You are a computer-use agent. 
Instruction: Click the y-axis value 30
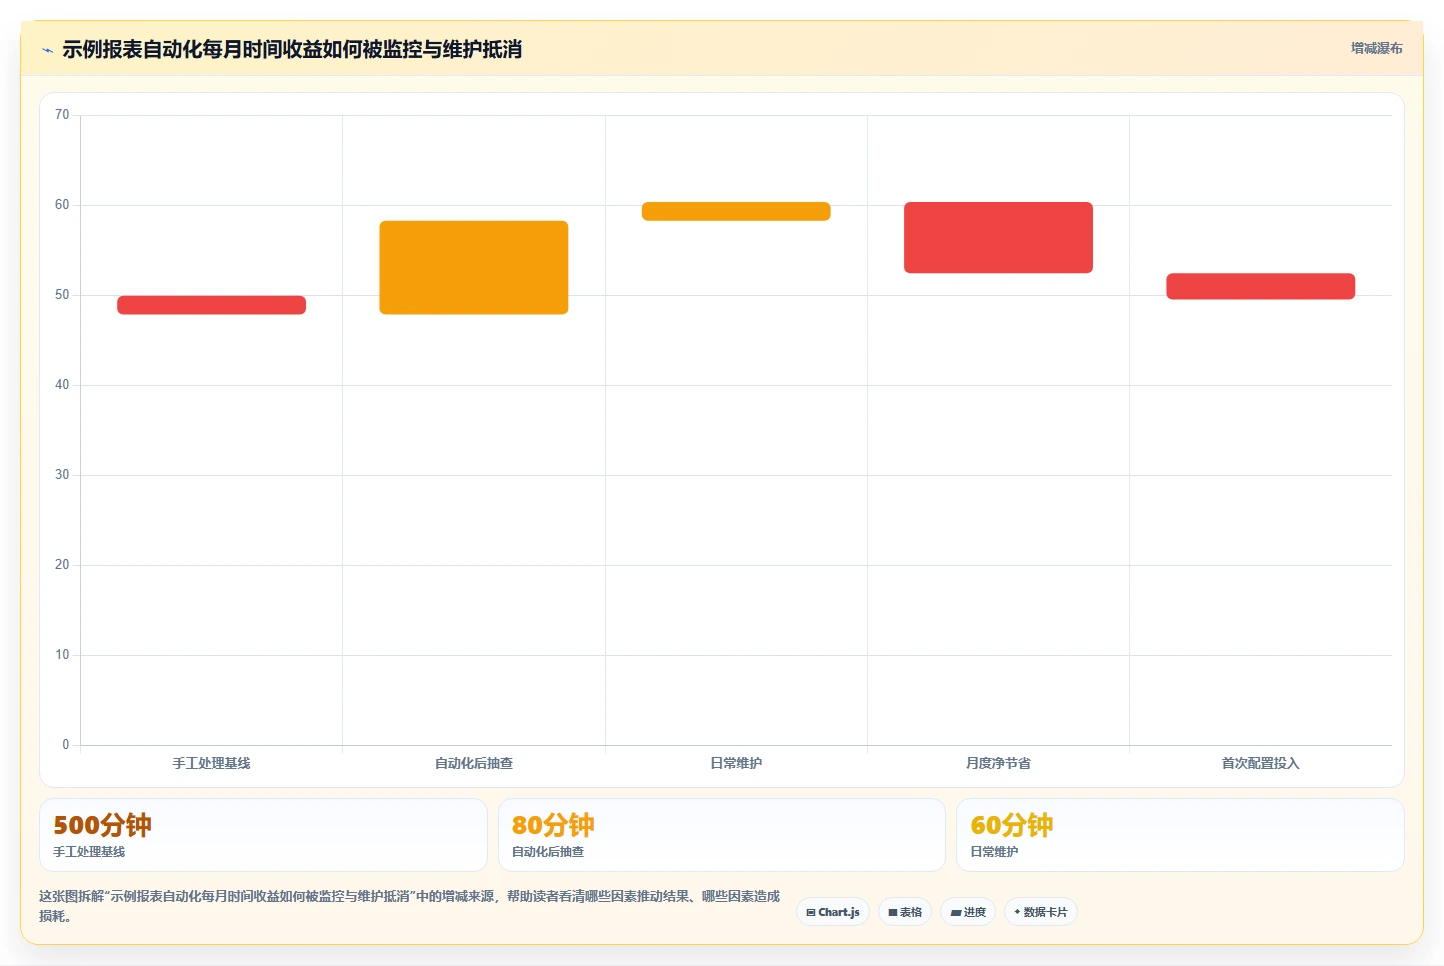[x=62, y=475]
